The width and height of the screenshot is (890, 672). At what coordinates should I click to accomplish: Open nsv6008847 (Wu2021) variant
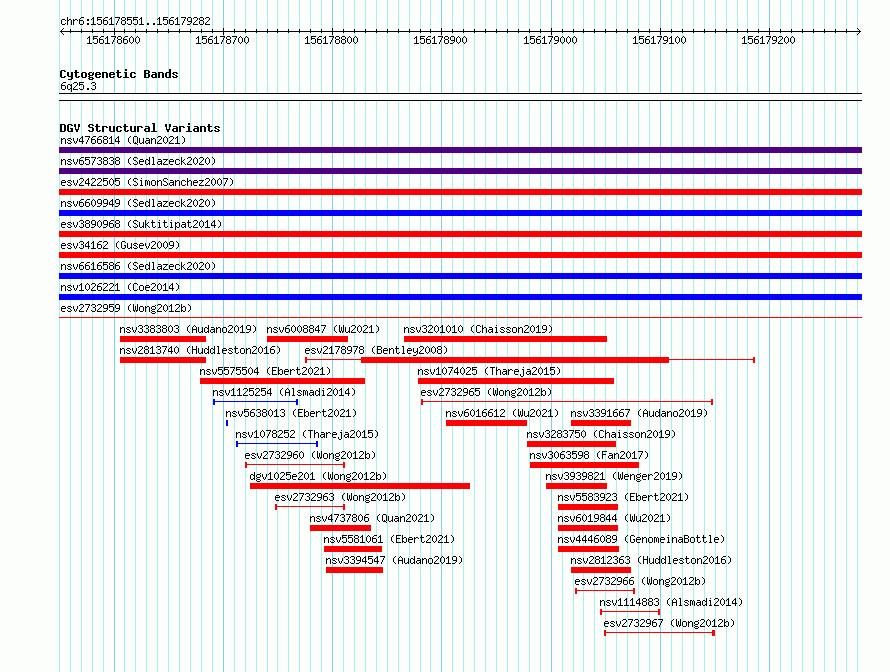pyautogui.click(x=323, y=329)
